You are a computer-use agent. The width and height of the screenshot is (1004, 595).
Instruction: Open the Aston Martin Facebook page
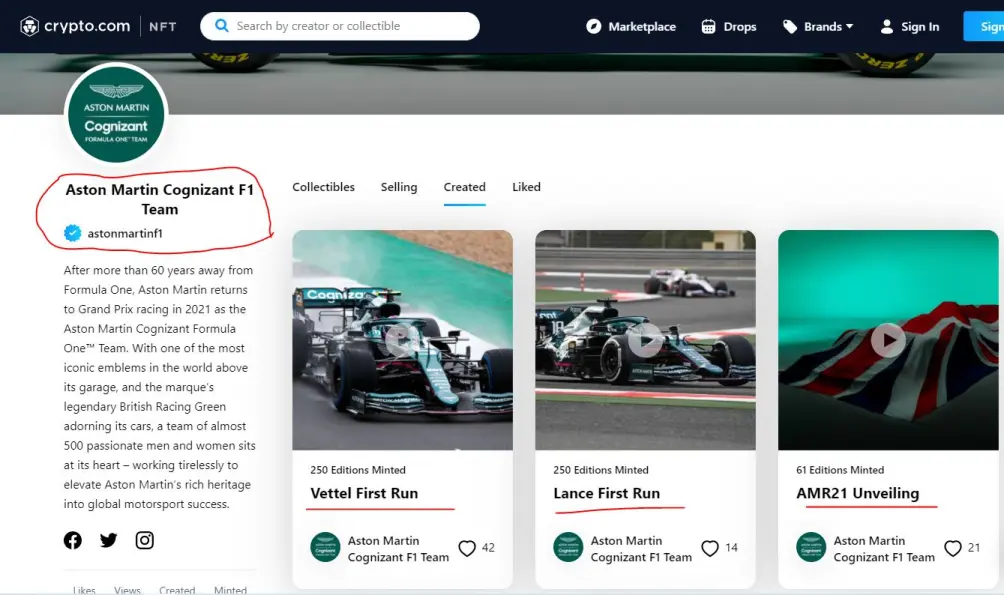point(72,540)
